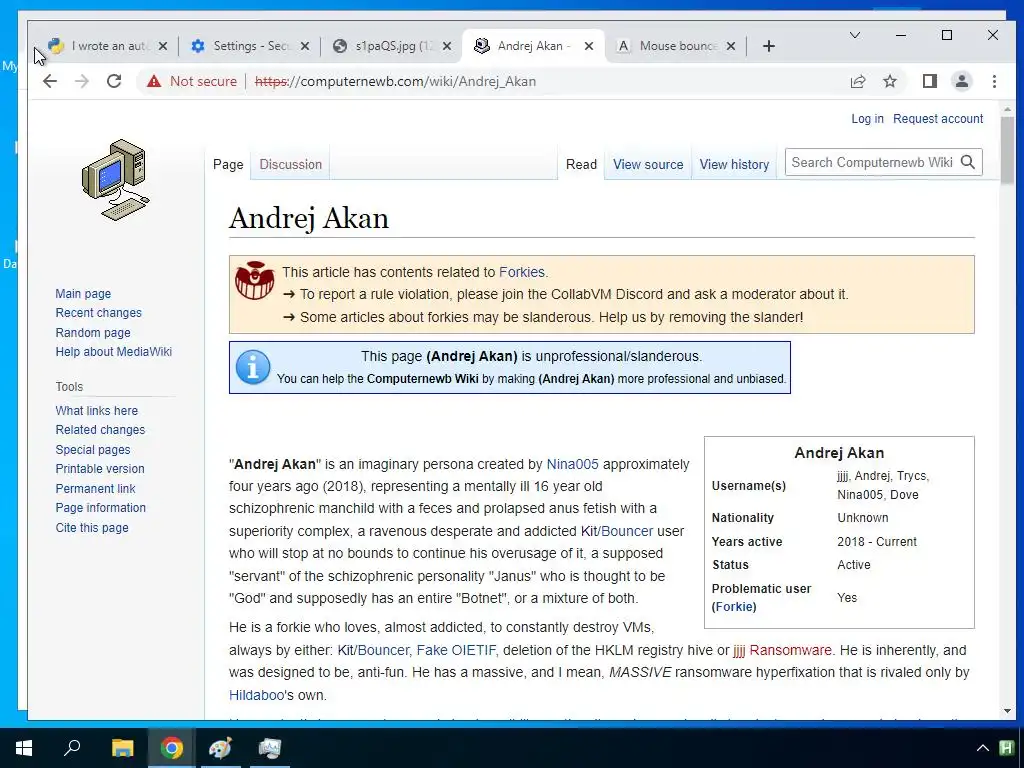Go back to the previous page
Screen dimensions: 1024x768
(50, 81)
